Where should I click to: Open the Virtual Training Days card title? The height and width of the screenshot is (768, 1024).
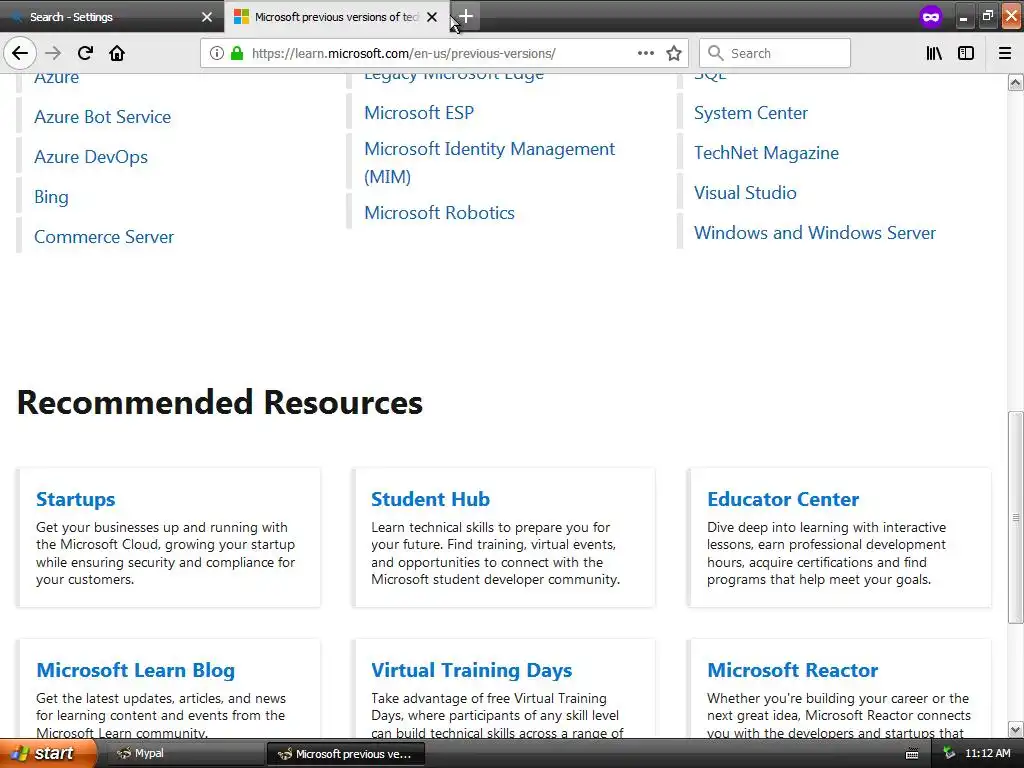pyautogui.click(x=472, y=670)
